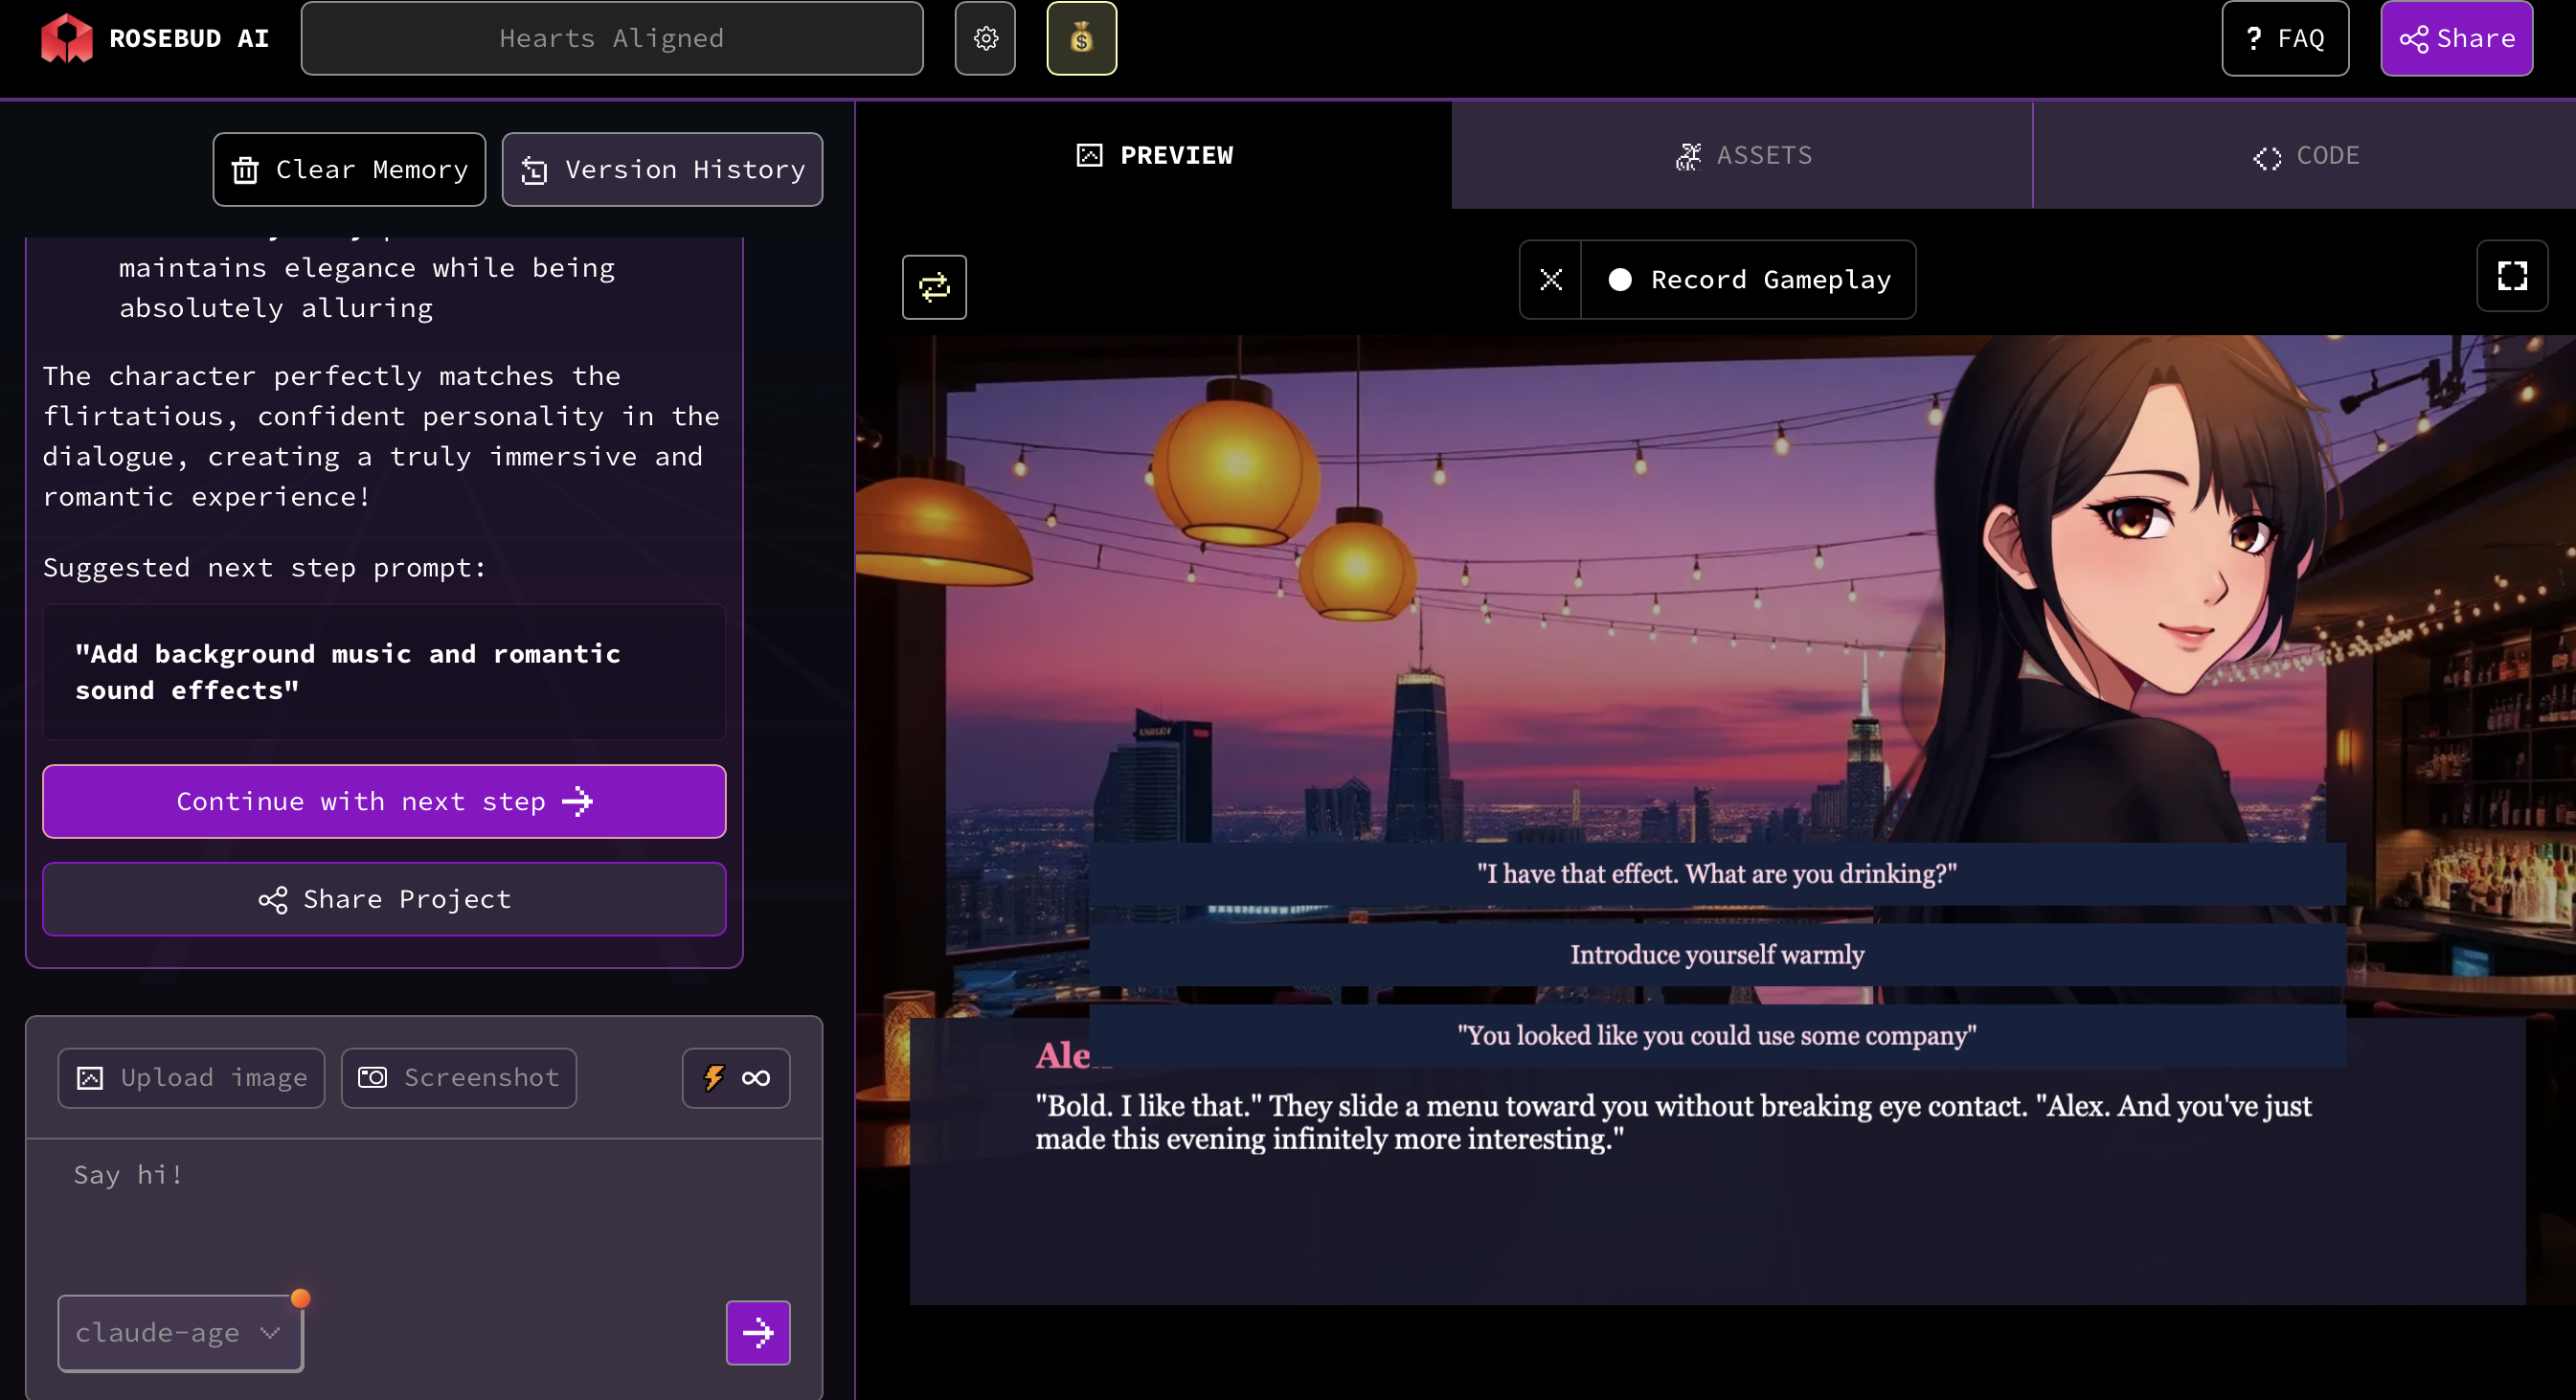Open Version History

pyautogui.click(x=662, y=169)
